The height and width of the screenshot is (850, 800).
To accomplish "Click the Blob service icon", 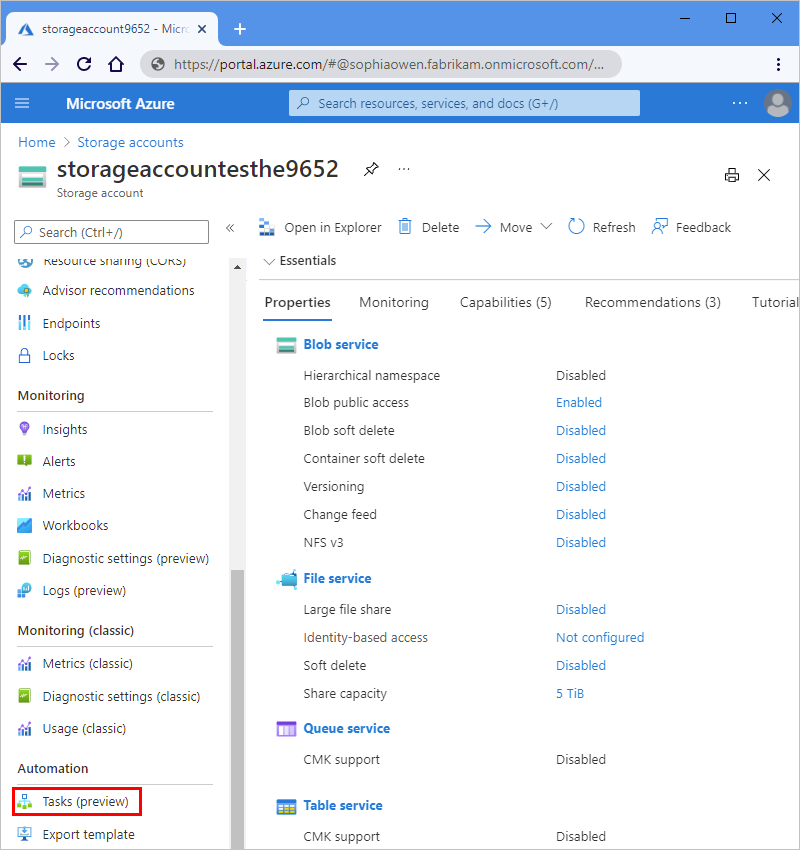I will point(286,345).
